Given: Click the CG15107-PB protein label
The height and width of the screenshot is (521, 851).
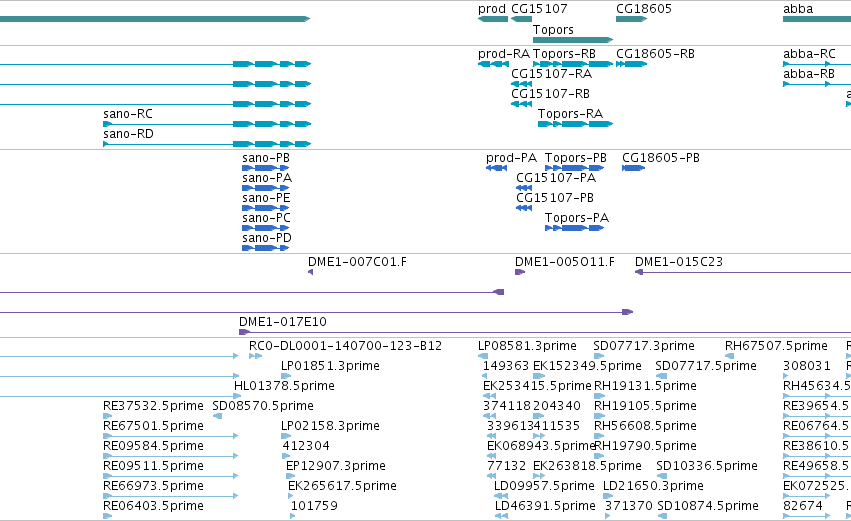Looking at the screenshot, I should click(x=555, y=198).
